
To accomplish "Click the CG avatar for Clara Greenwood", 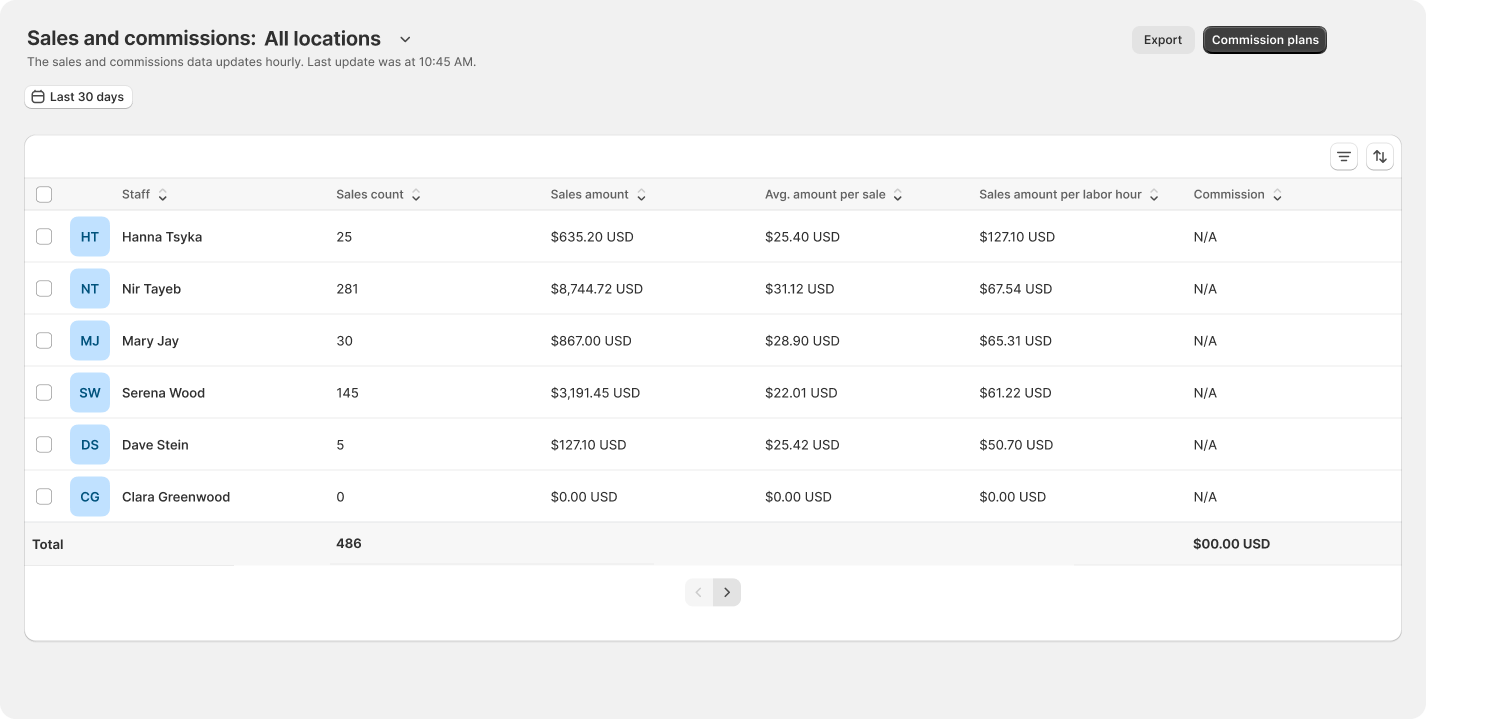I will click(90, 497).
